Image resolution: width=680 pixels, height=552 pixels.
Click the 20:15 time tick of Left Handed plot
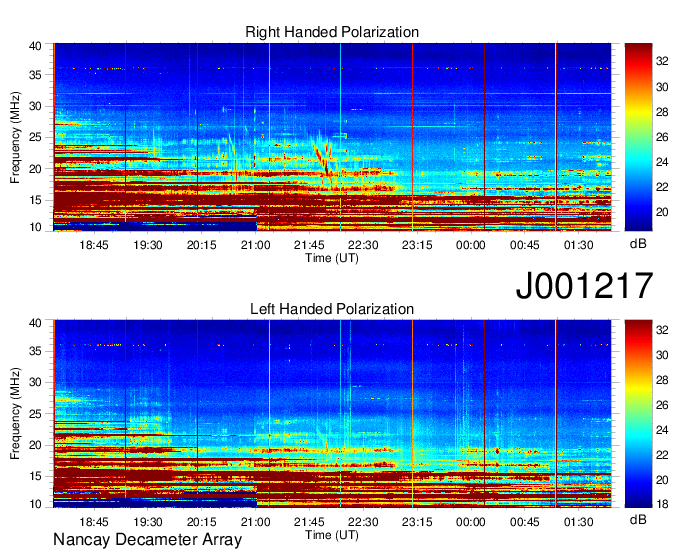pyautogui.click(x=202, y=522)
